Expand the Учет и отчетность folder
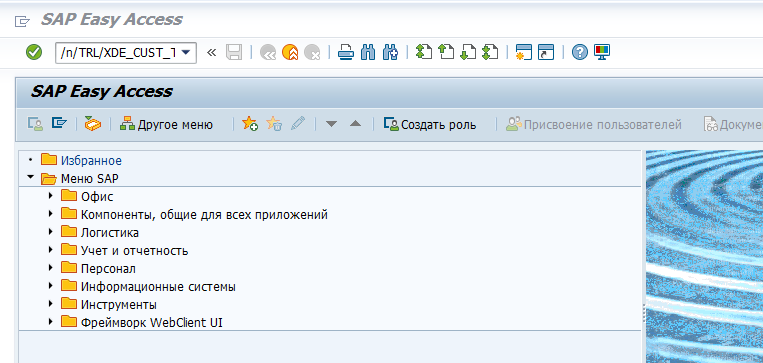 tap(50, 250)
